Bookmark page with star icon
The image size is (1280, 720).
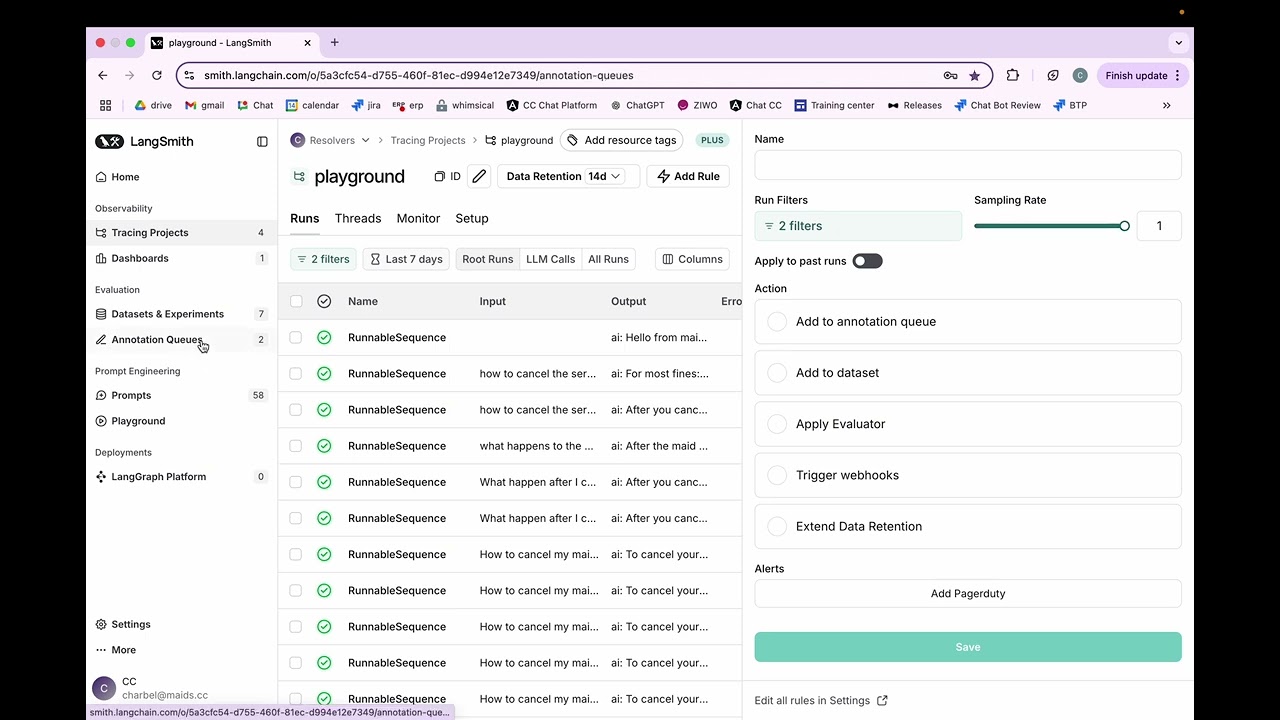975,76
